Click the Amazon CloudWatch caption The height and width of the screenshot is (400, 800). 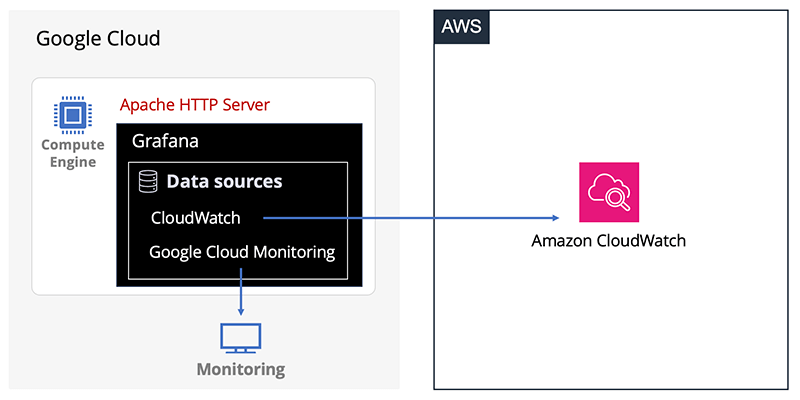tap(609, 240)
